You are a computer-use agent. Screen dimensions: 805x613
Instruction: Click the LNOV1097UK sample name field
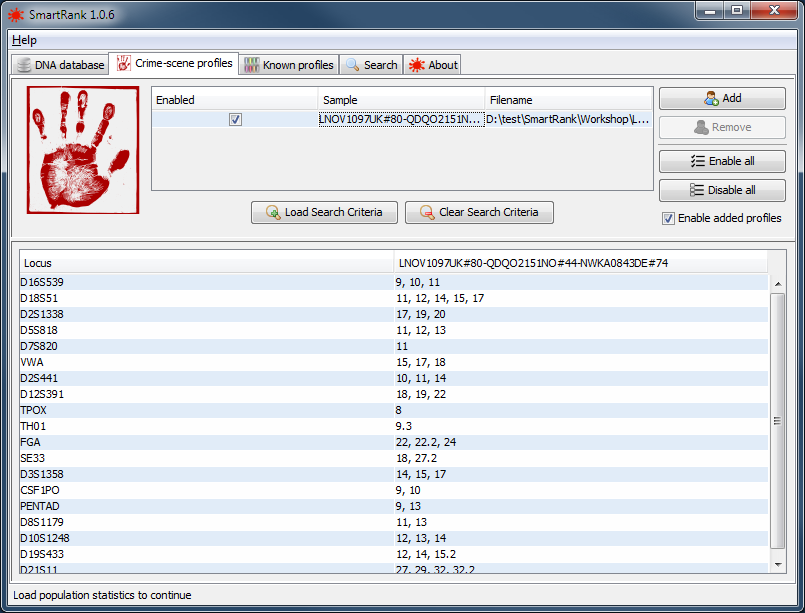pos(396,119)
